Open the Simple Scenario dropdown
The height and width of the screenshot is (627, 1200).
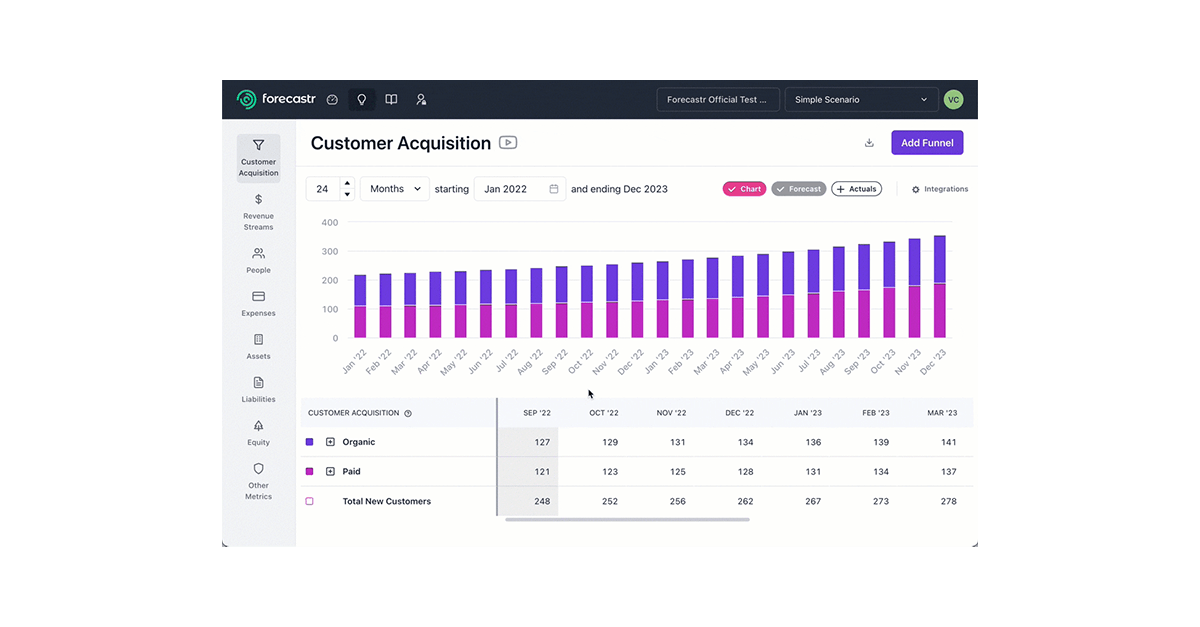[x=861, y=100]
